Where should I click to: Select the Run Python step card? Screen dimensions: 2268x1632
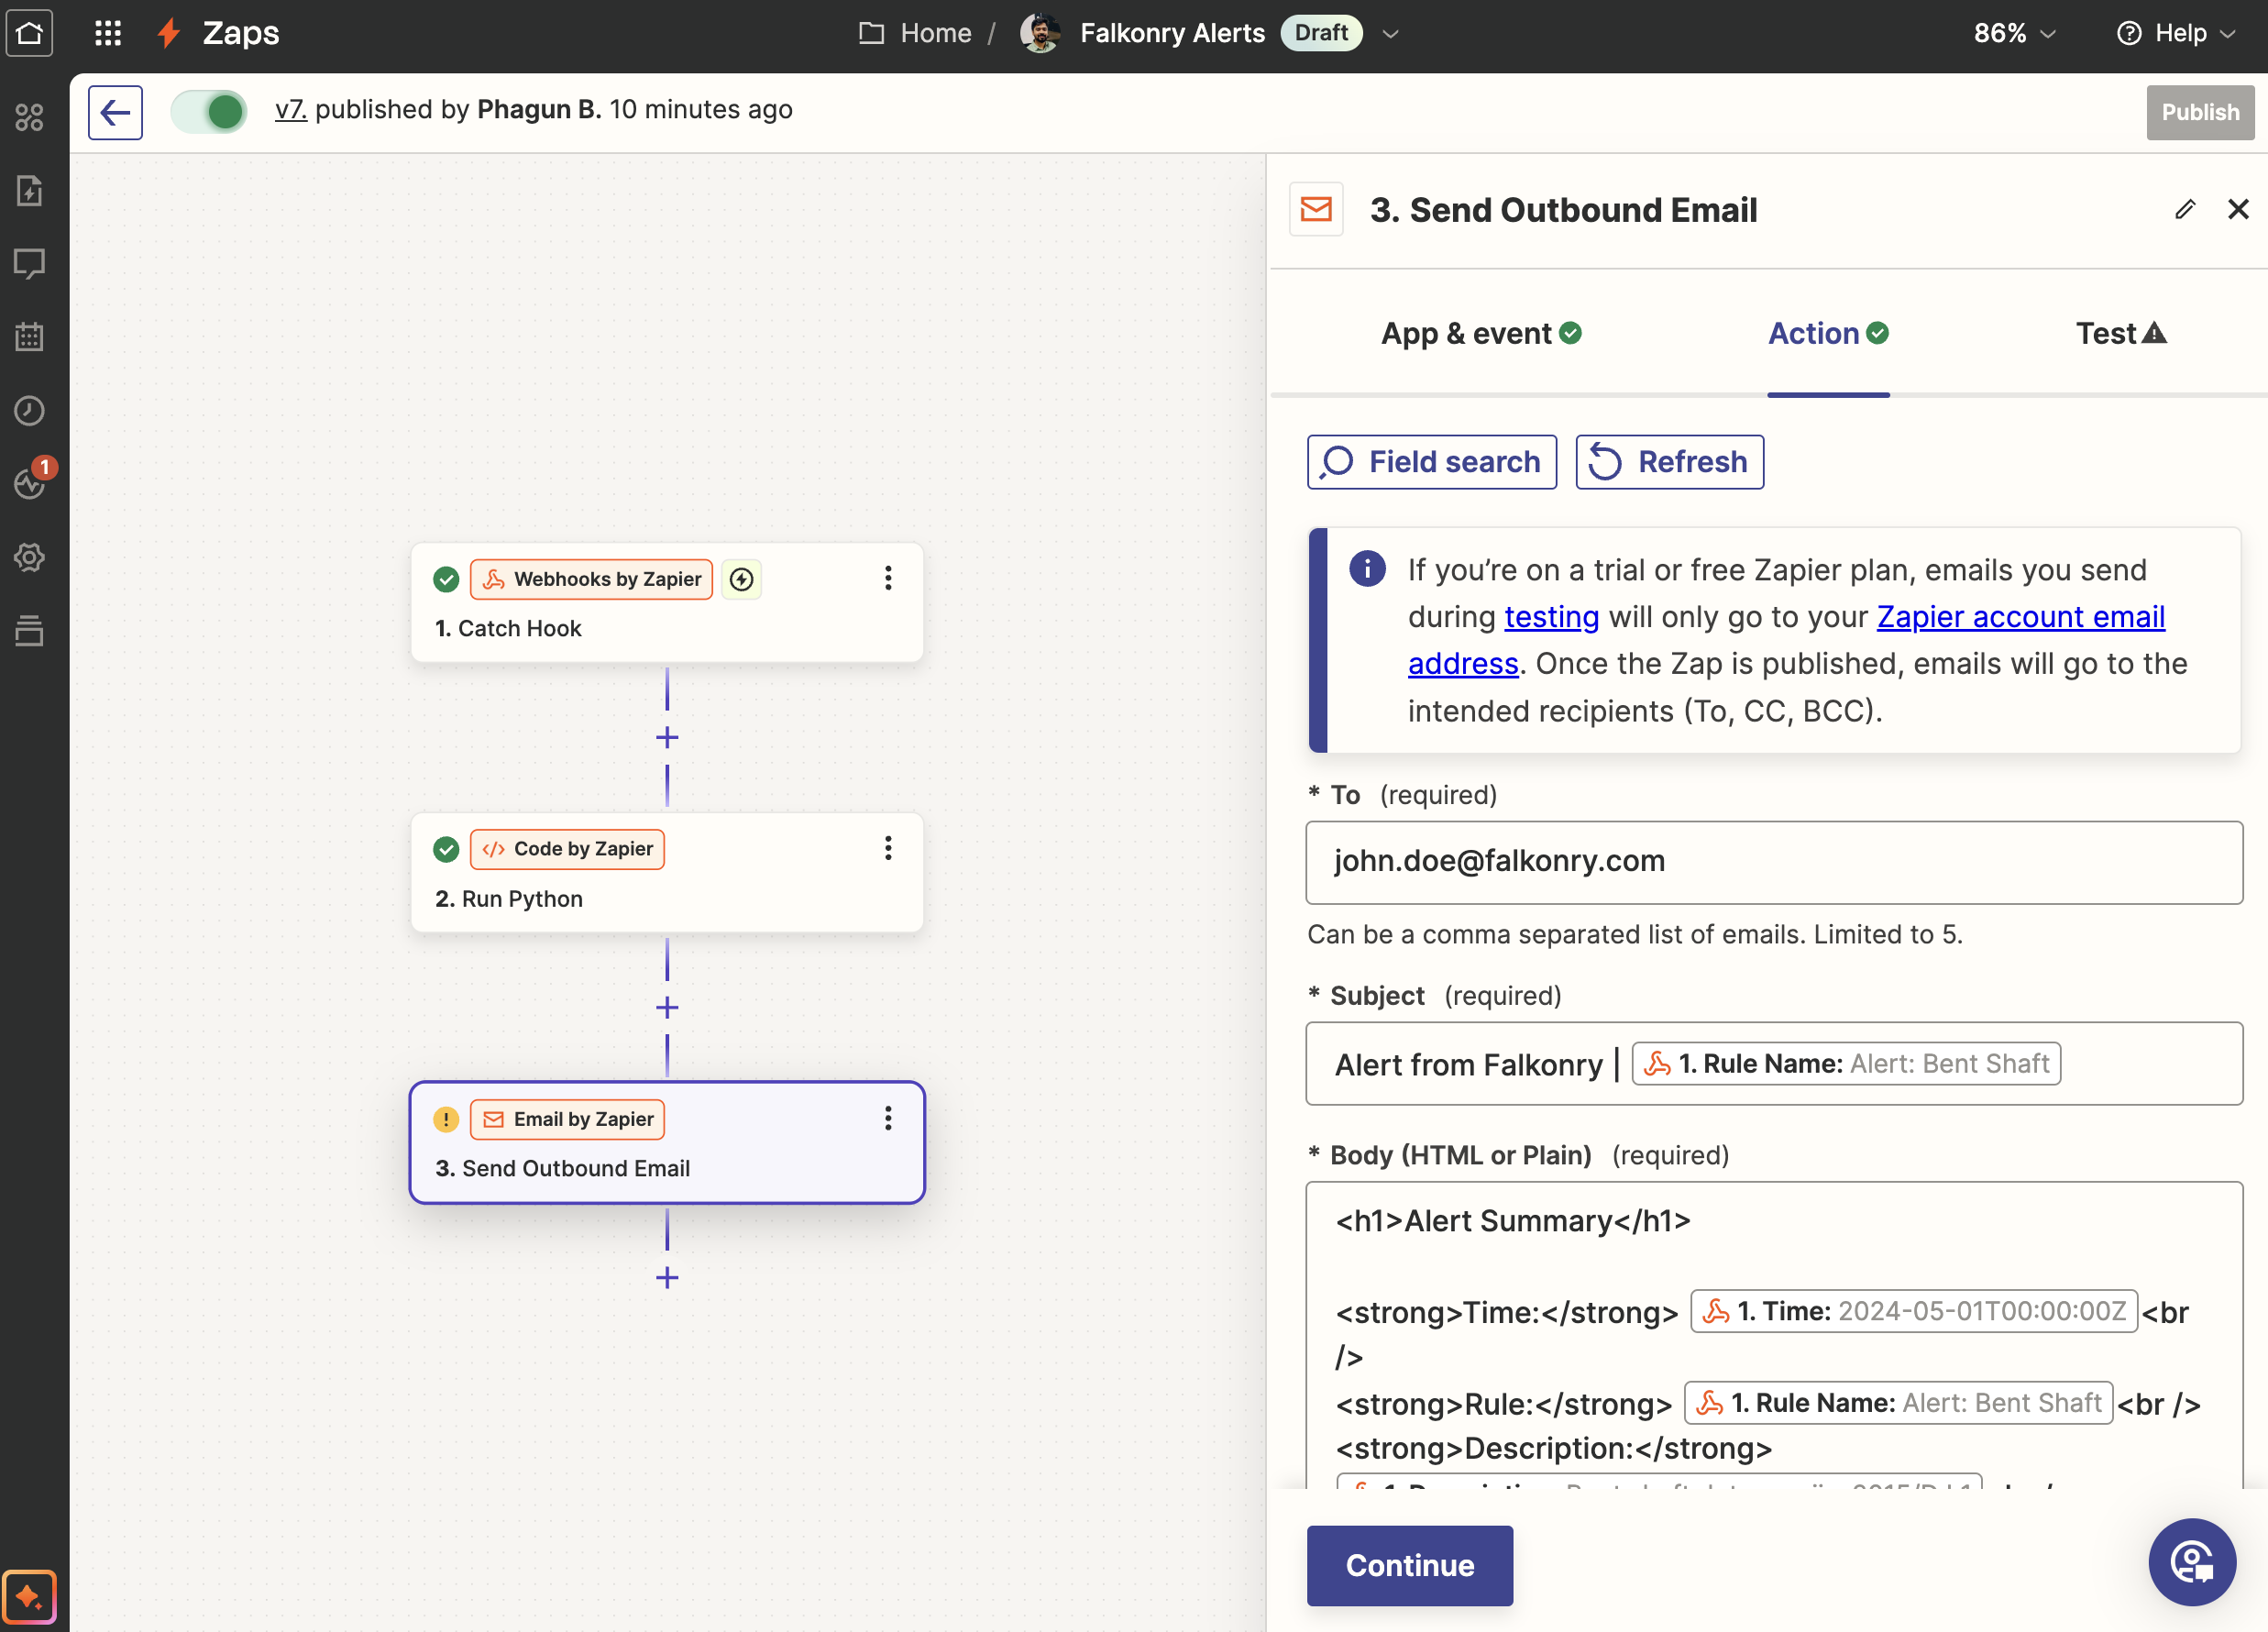click(667, 873)
